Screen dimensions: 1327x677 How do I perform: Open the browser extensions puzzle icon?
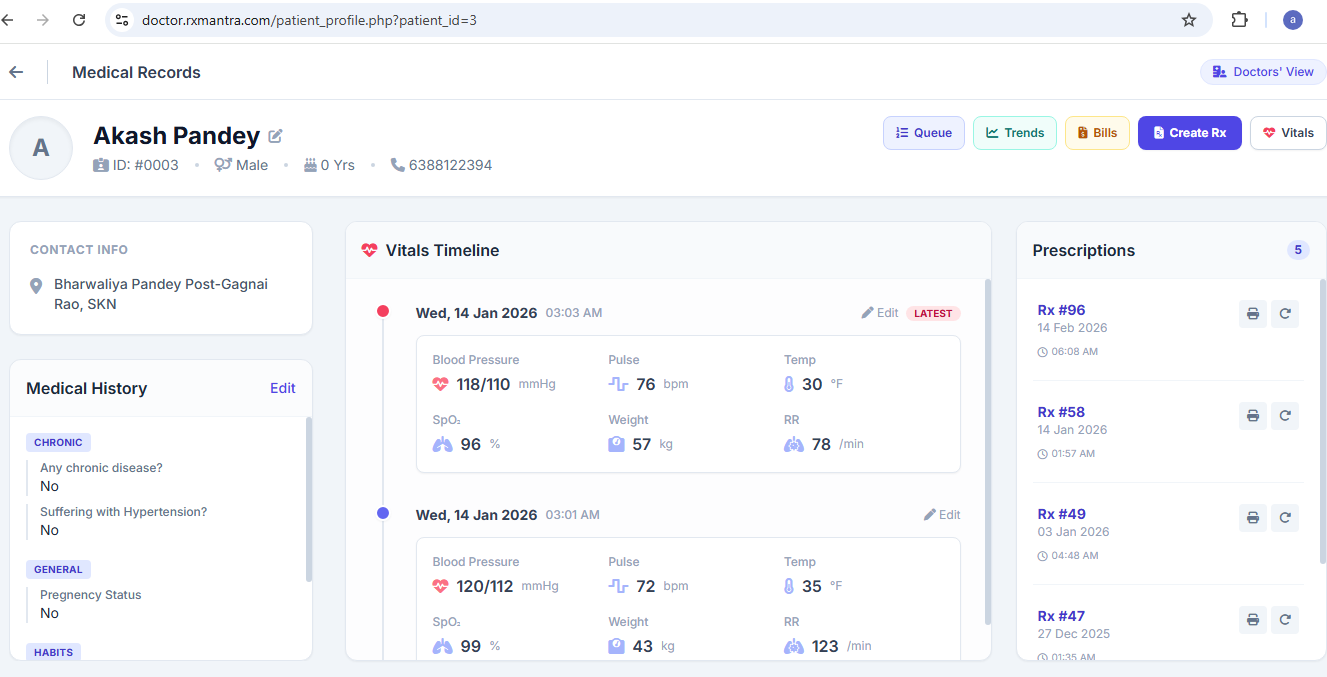click(1239, 20)
